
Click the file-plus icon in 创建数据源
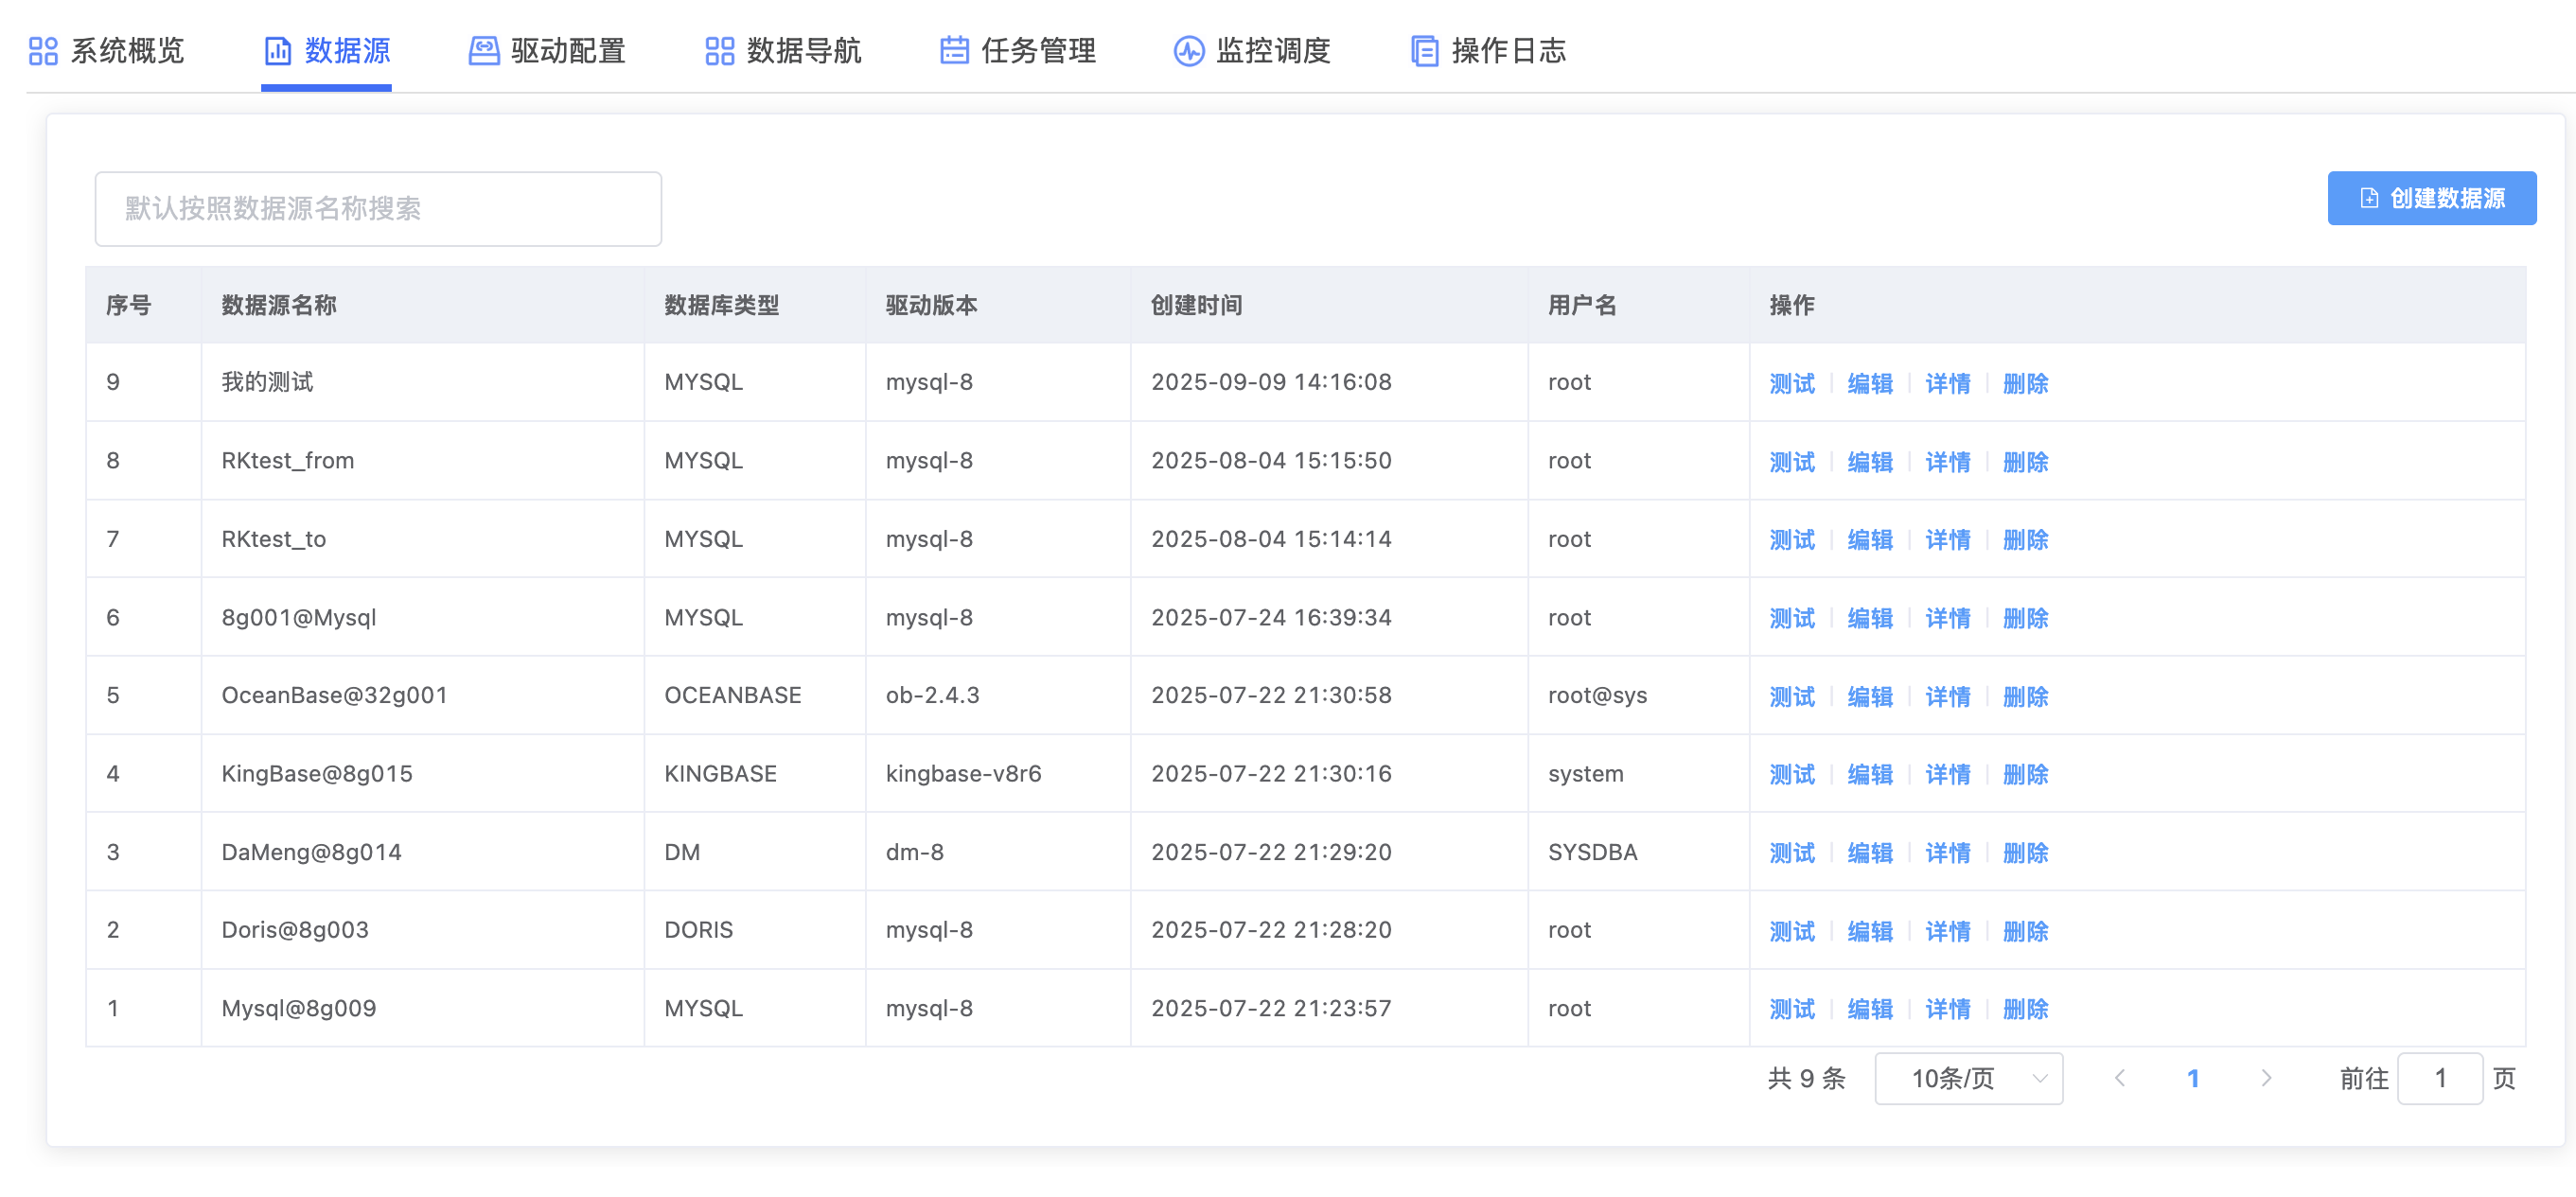[x=2368, y=198]
